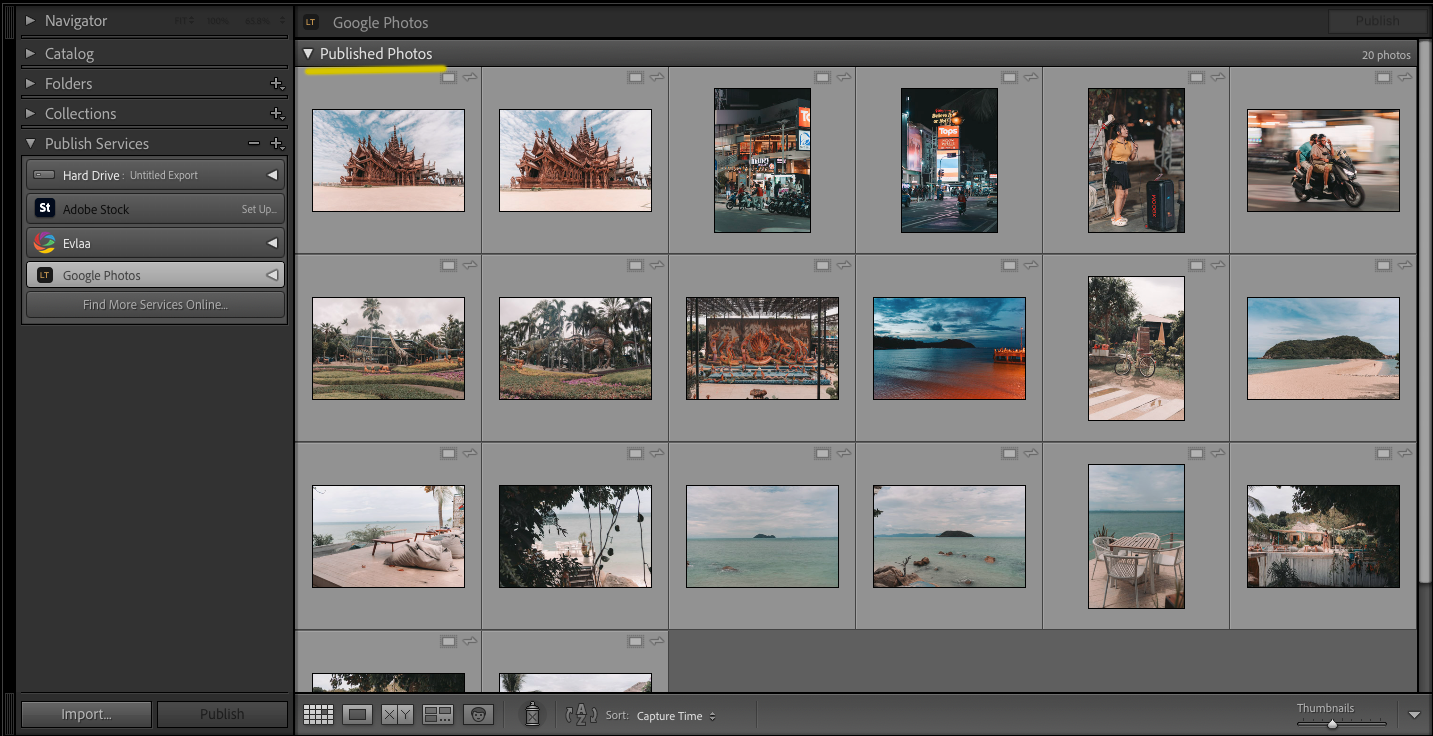Select the Adobe Stock Set Up entry
This screenshot has height=736, width=1433.
(x=155, y=208)
